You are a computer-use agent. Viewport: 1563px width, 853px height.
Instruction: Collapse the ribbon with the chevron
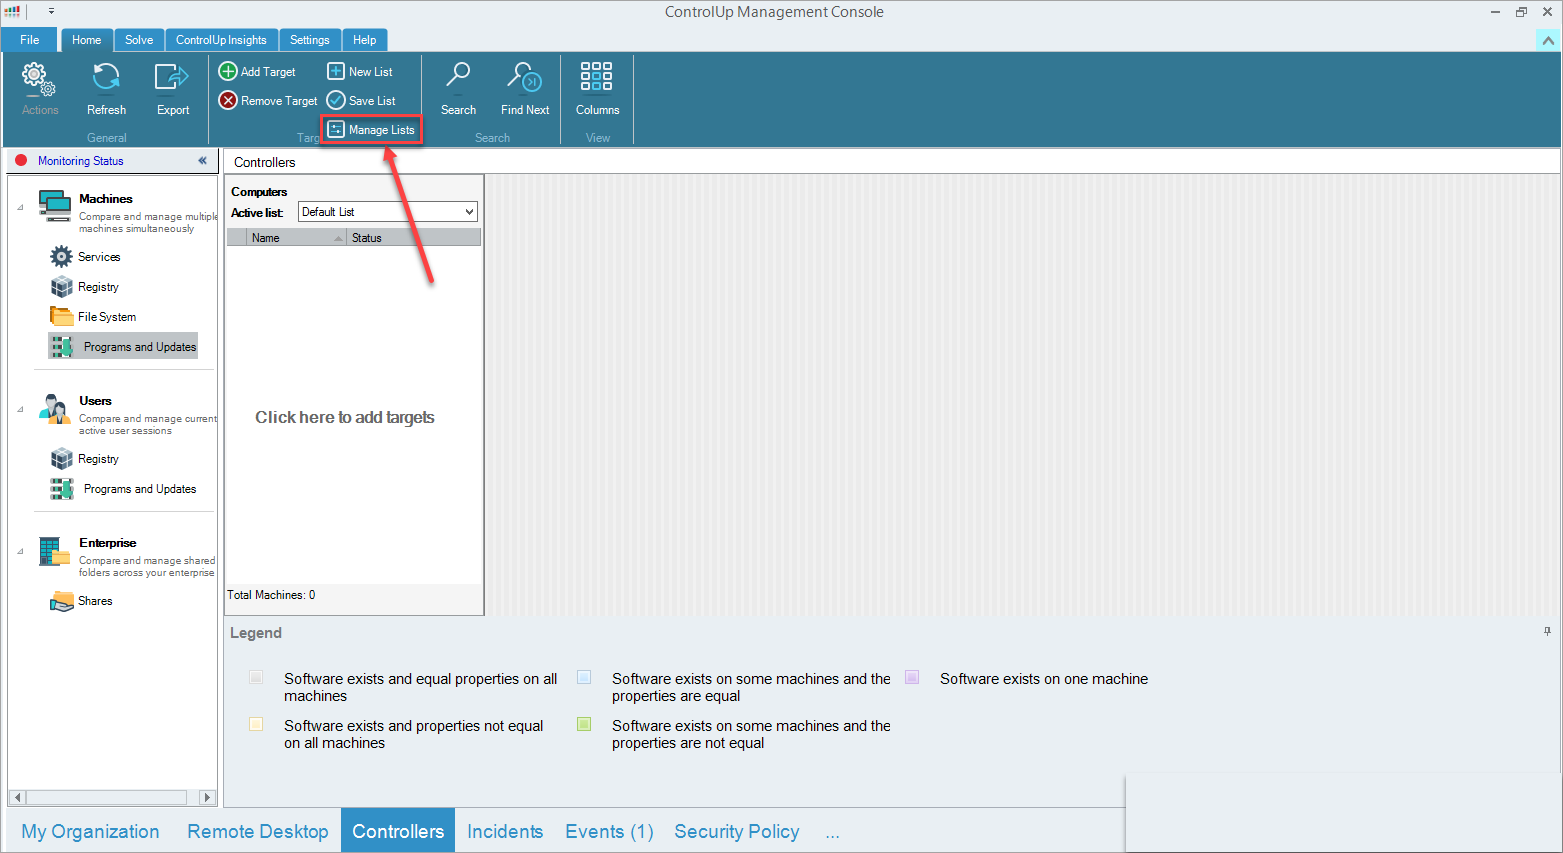[x=1548, y=40]
